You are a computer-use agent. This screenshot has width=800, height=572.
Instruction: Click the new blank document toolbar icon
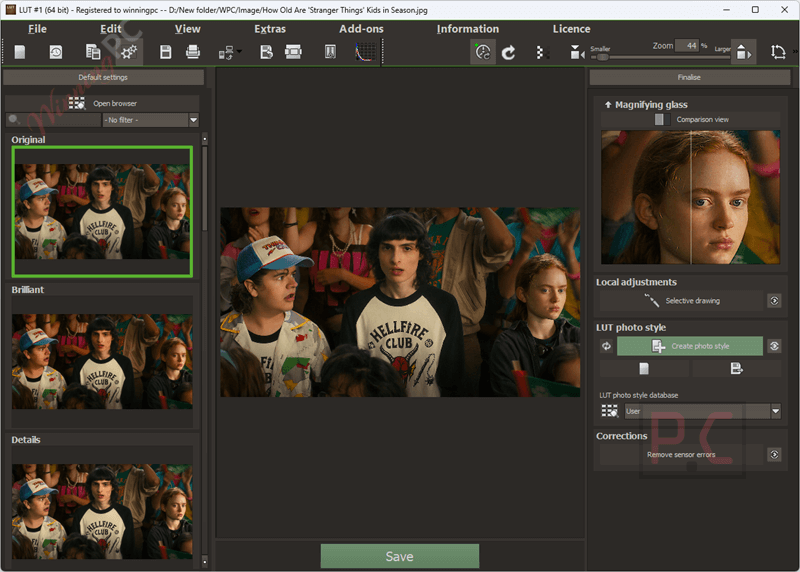(x=20, y=52)
